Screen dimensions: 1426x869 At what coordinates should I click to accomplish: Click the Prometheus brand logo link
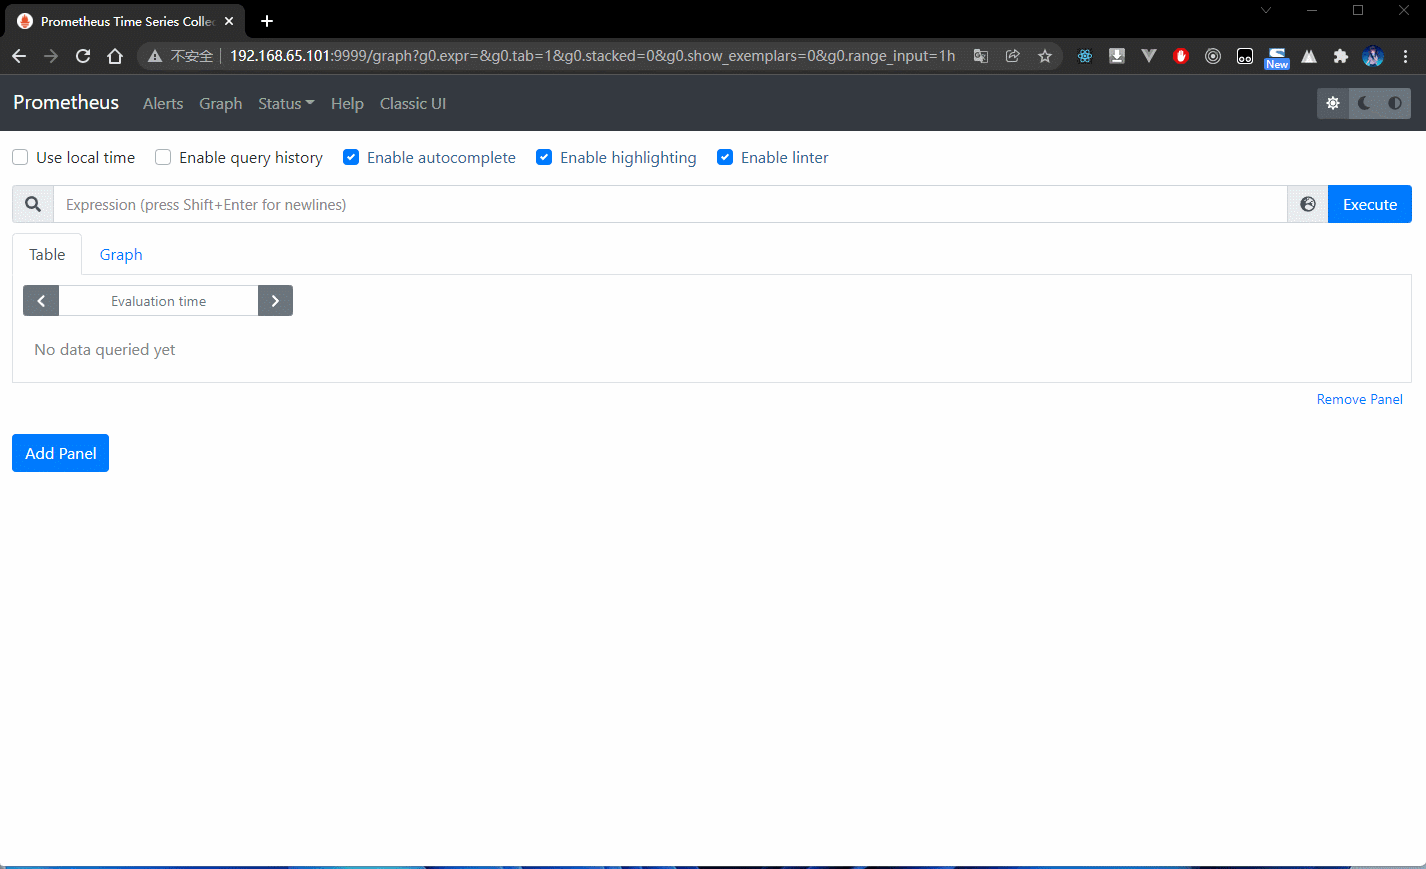(x=66, y=102)
